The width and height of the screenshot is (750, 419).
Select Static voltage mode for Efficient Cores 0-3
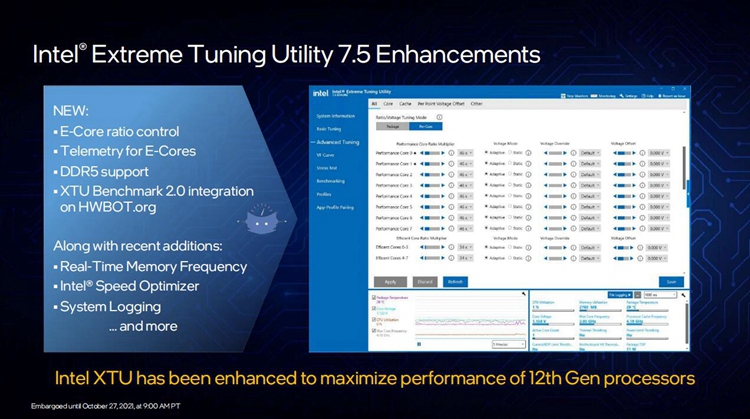click(516, 247)
